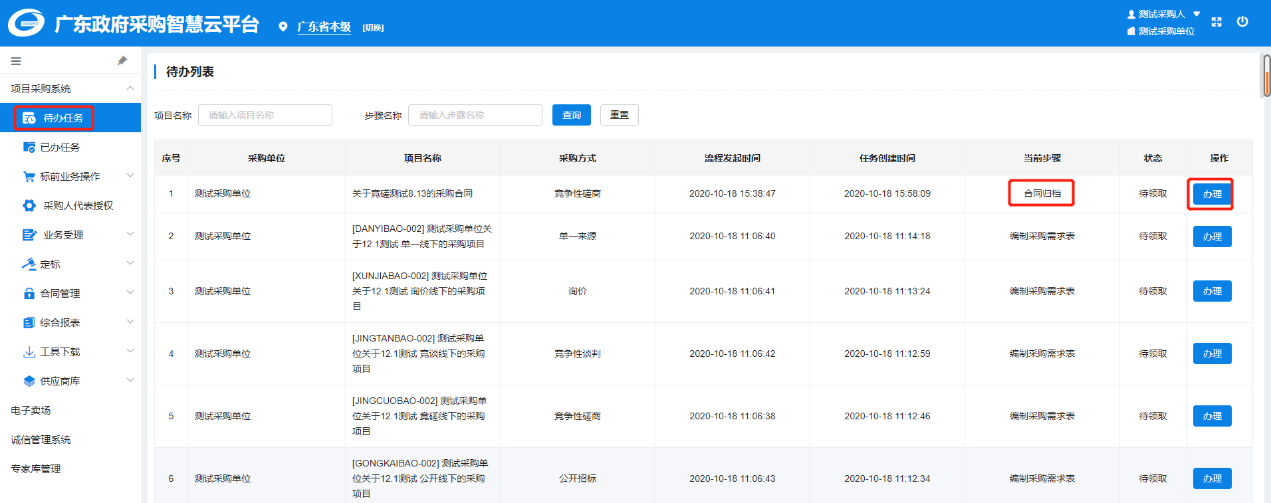Click the 单一来源 procurement method cell
Image resolution: width=1271 pixels, height=503 pixels.
[x=577, y=236]
